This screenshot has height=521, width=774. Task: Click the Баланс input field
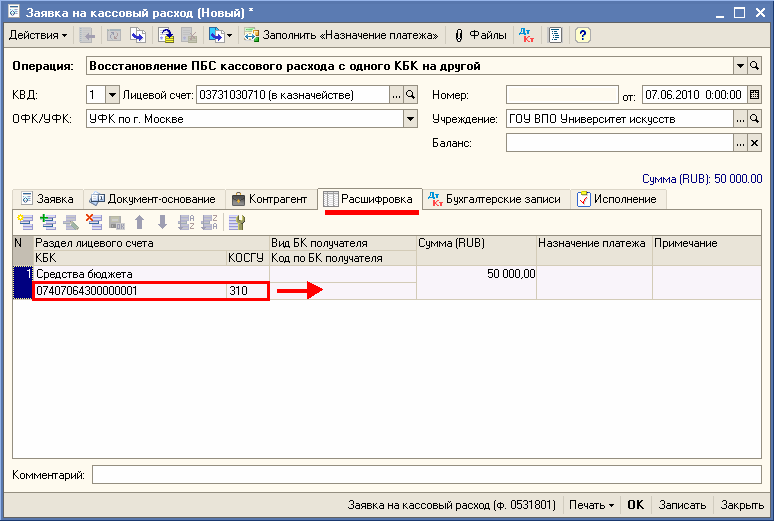(x=619, y=143)
